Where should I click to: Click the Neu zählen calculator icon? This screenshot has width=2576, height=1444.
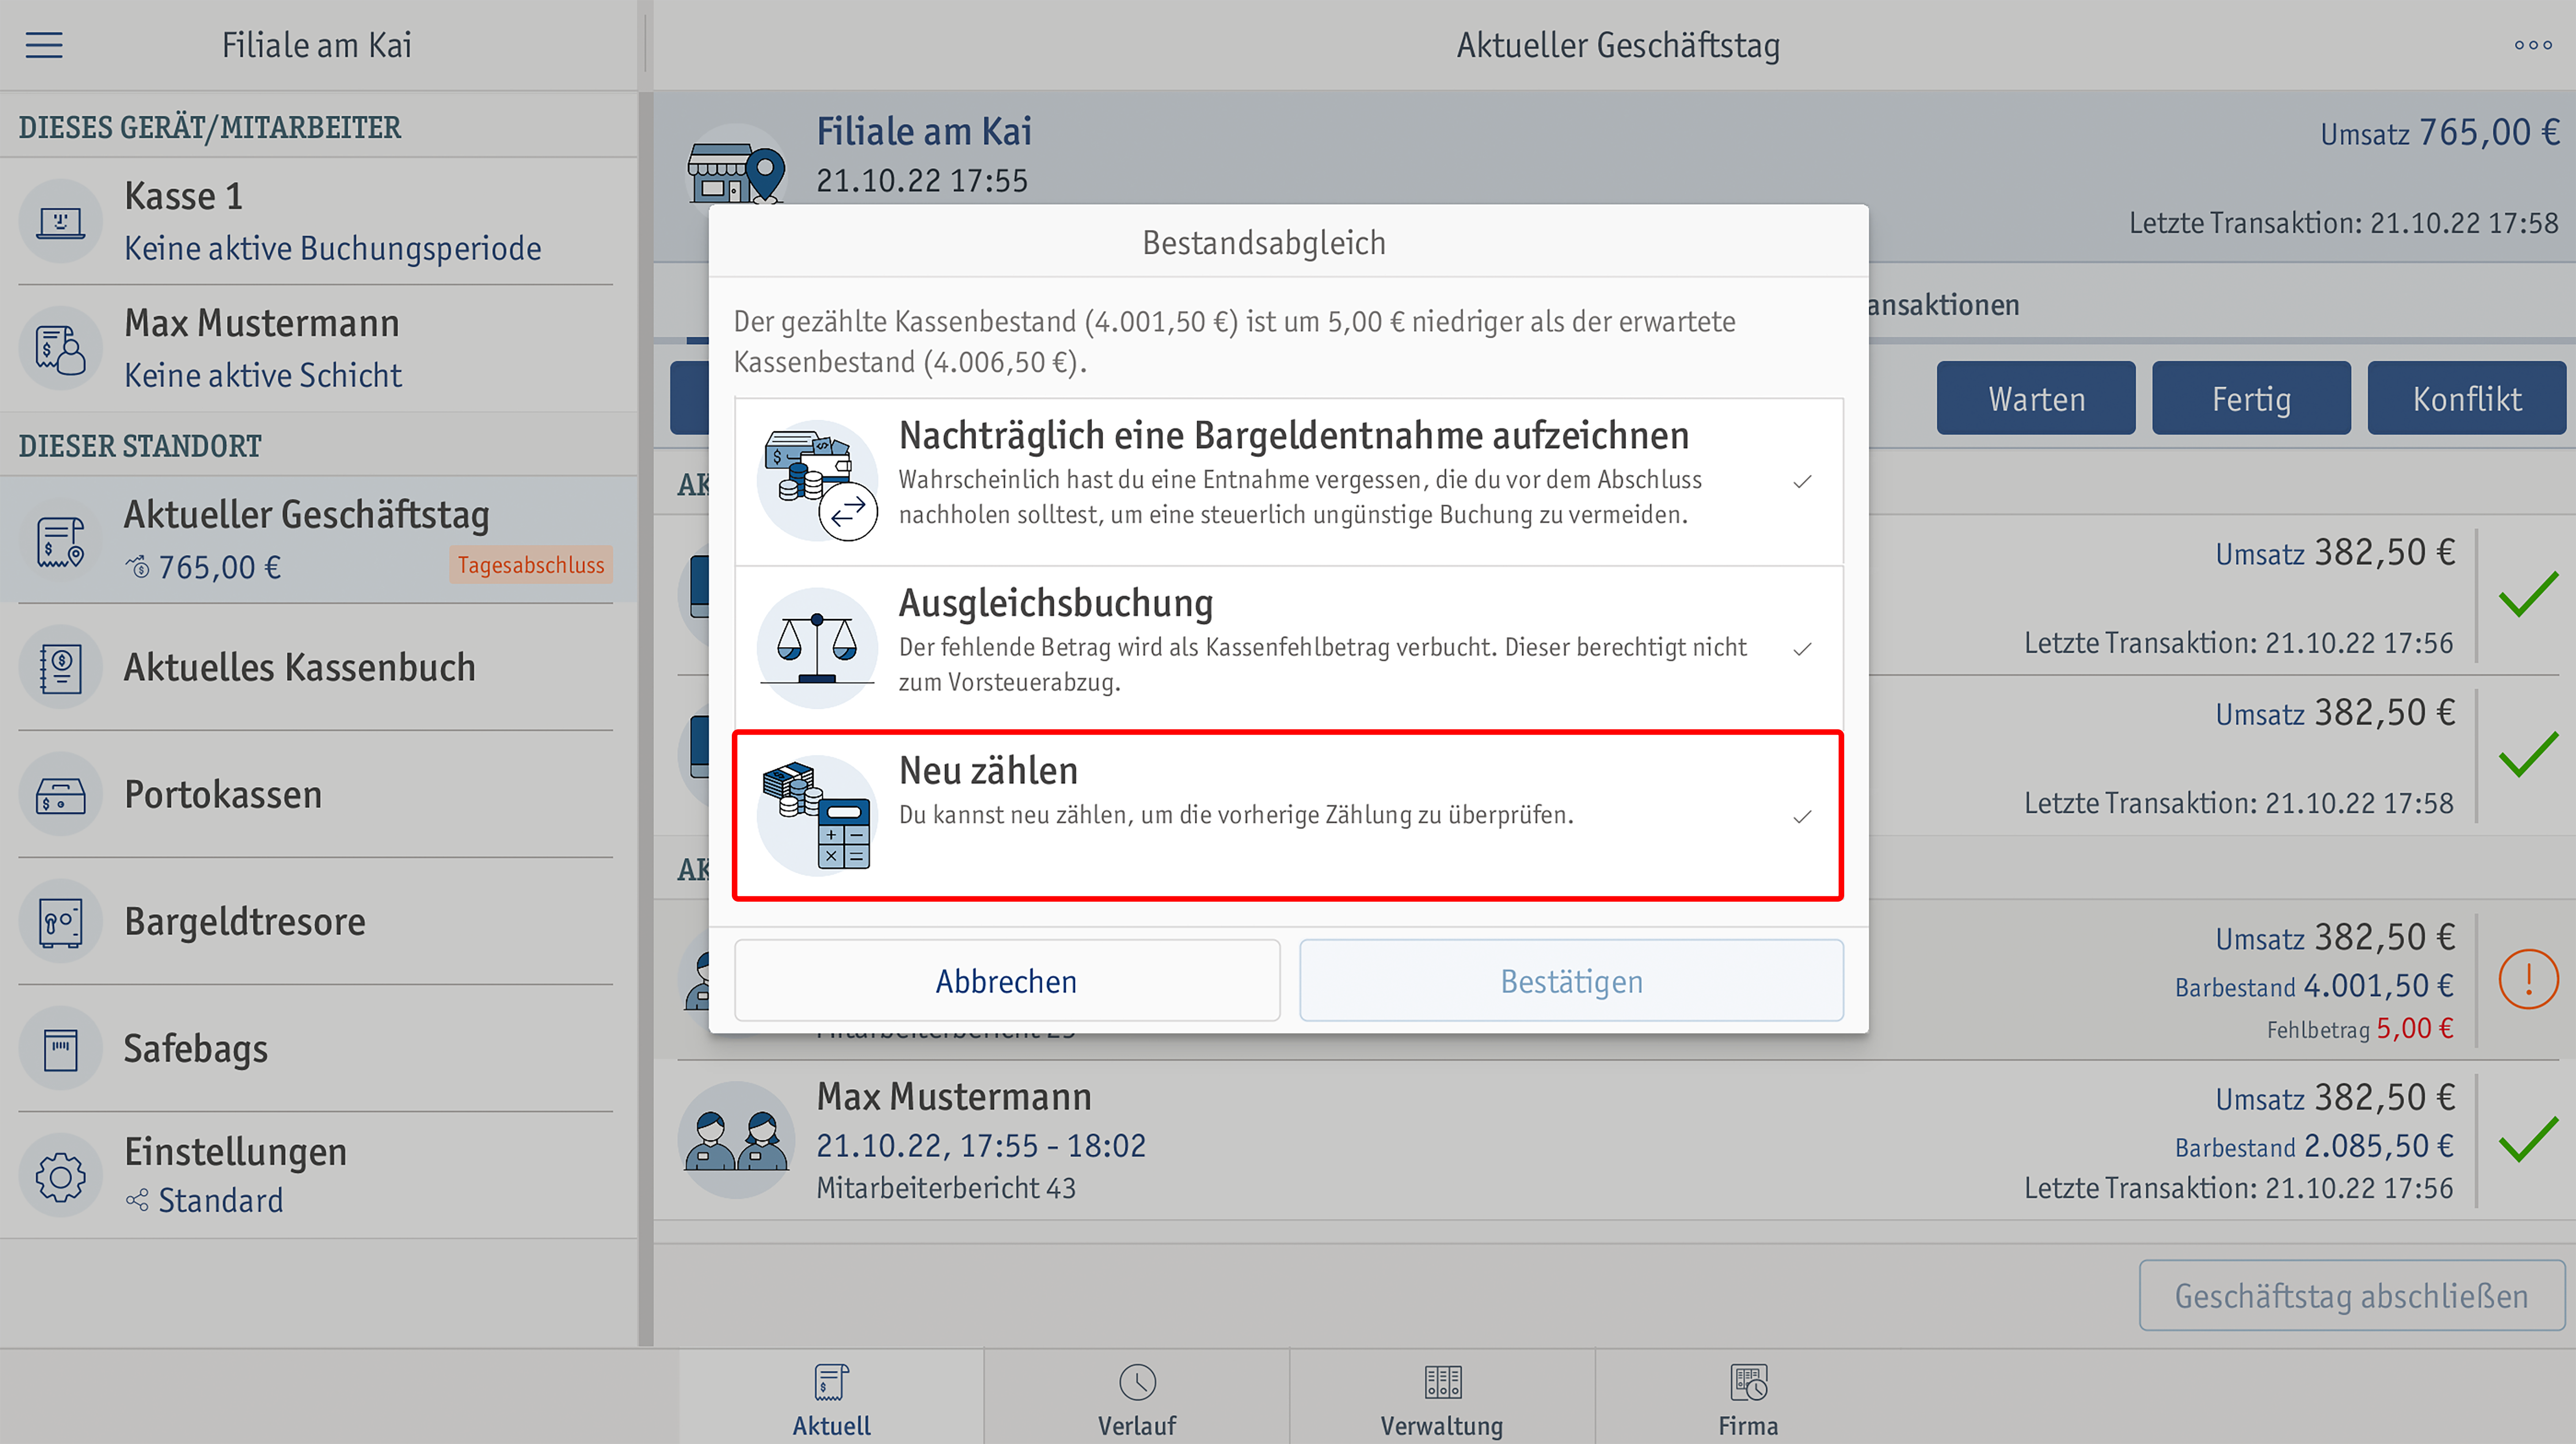(817, 816)
